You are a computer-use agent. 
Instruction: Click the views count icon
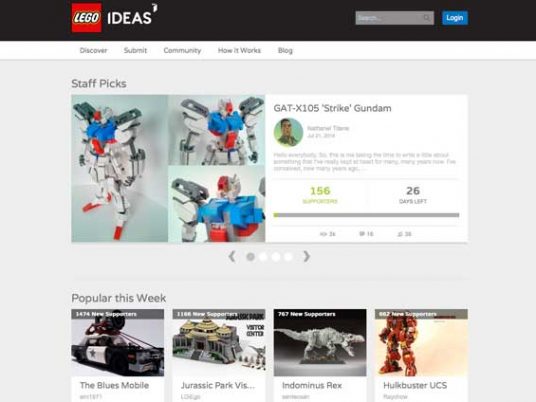(x=323, y=234)
